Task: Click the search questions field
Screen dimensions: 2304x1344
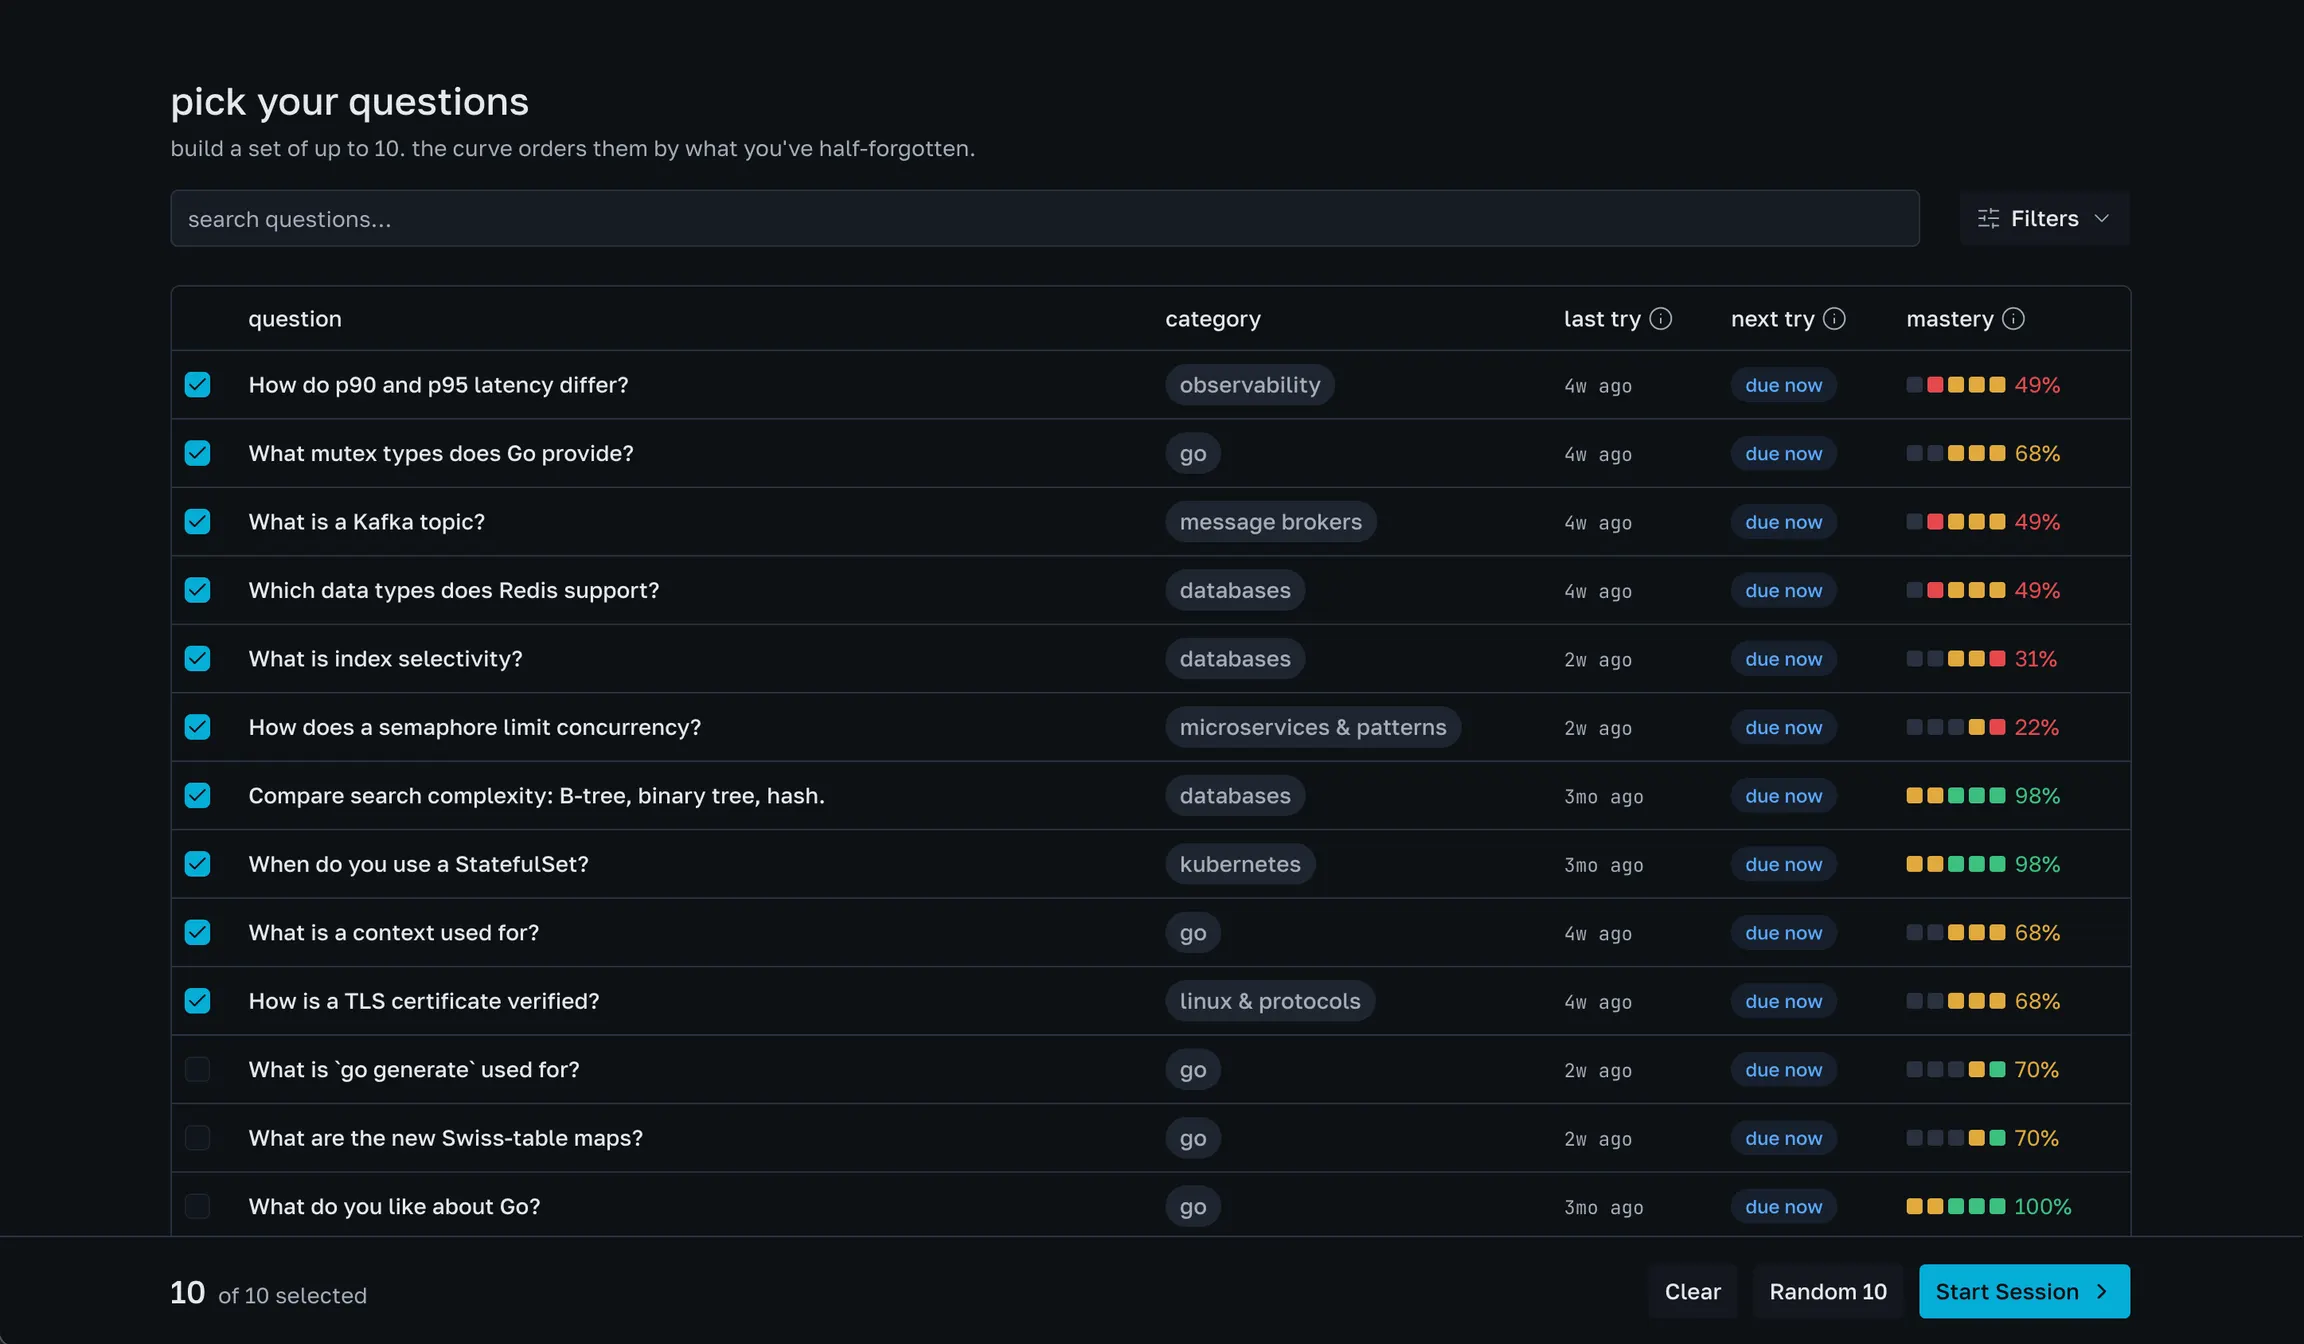Action: coord(1044,218)
